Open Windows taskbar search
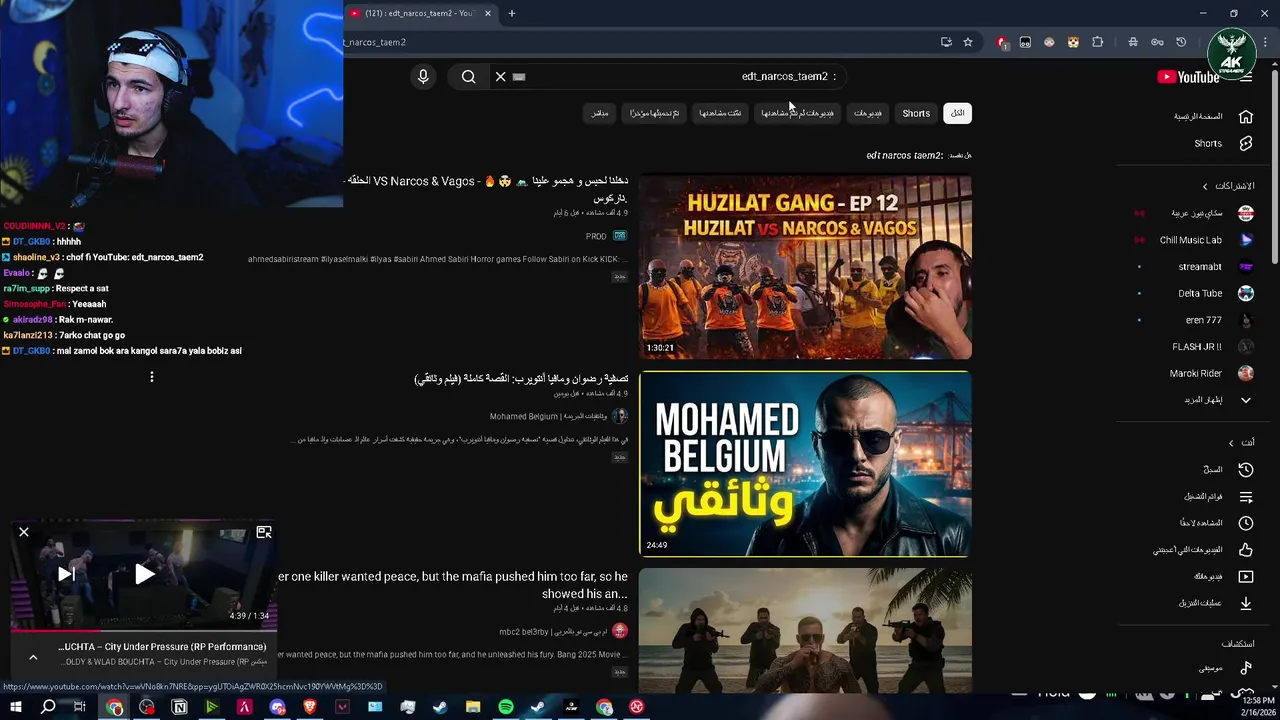The height and width of the screenshot is (720, 1280). [x=48, y=707]
